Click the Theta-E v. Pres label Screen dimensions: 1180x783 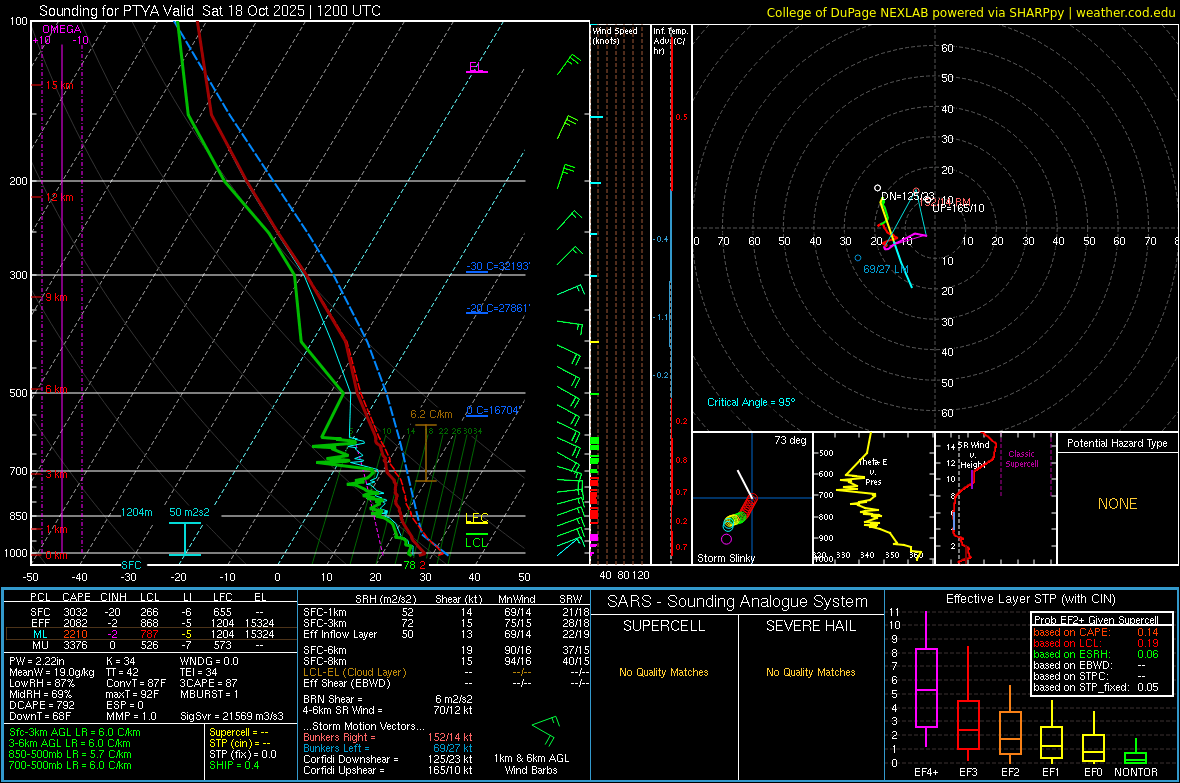tap(873, 471)
